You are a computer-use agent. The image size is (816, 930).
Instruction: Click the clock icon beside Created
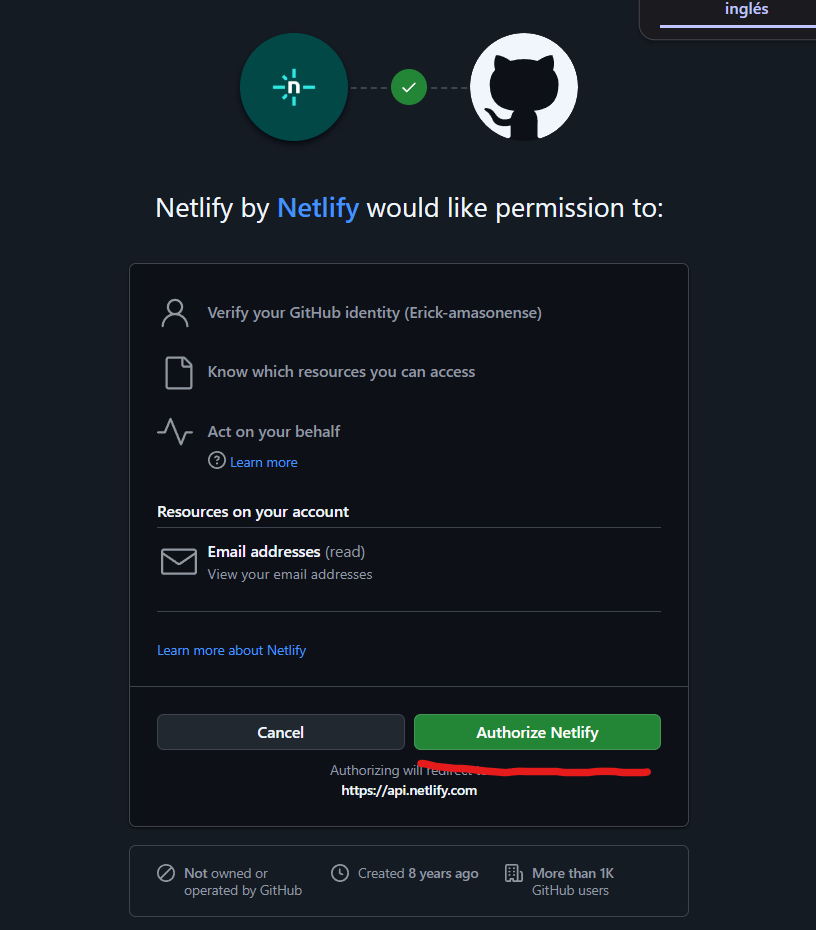(340, 873)
